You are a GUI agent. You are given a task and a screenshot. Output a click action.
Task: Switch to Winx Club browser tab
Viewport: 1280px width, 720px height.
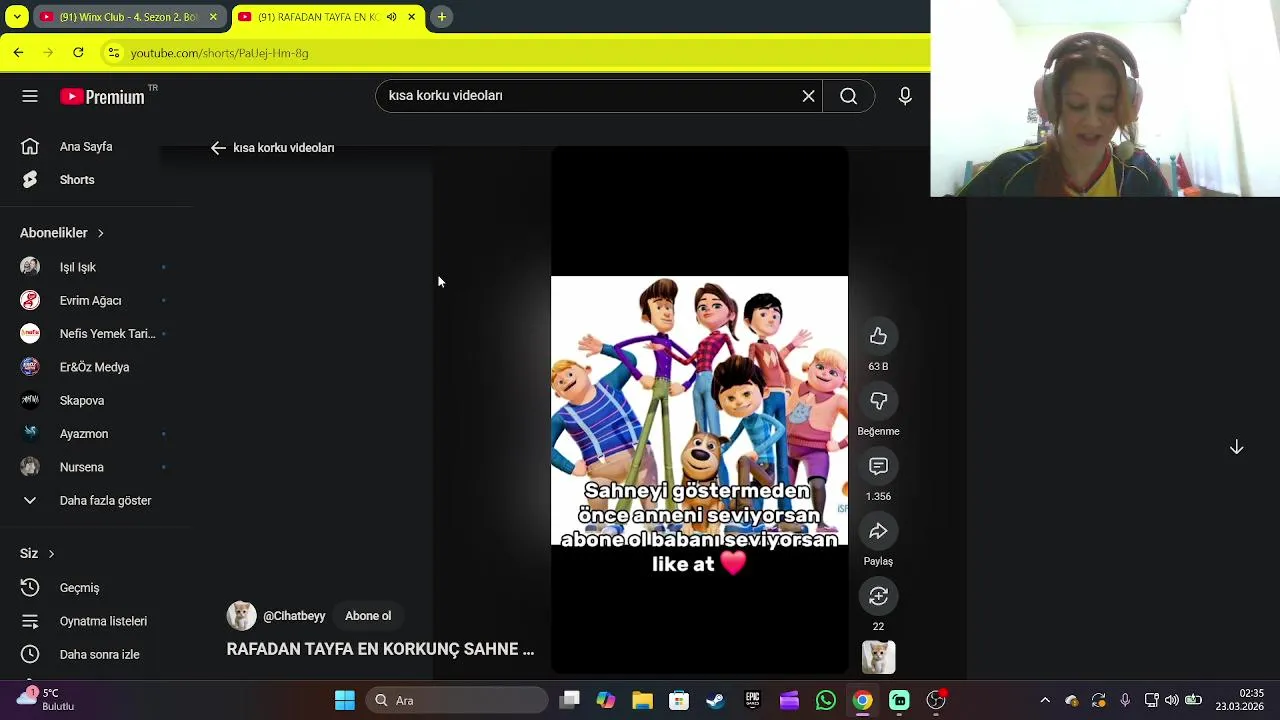pyautogui.click(x=128, y=17)
